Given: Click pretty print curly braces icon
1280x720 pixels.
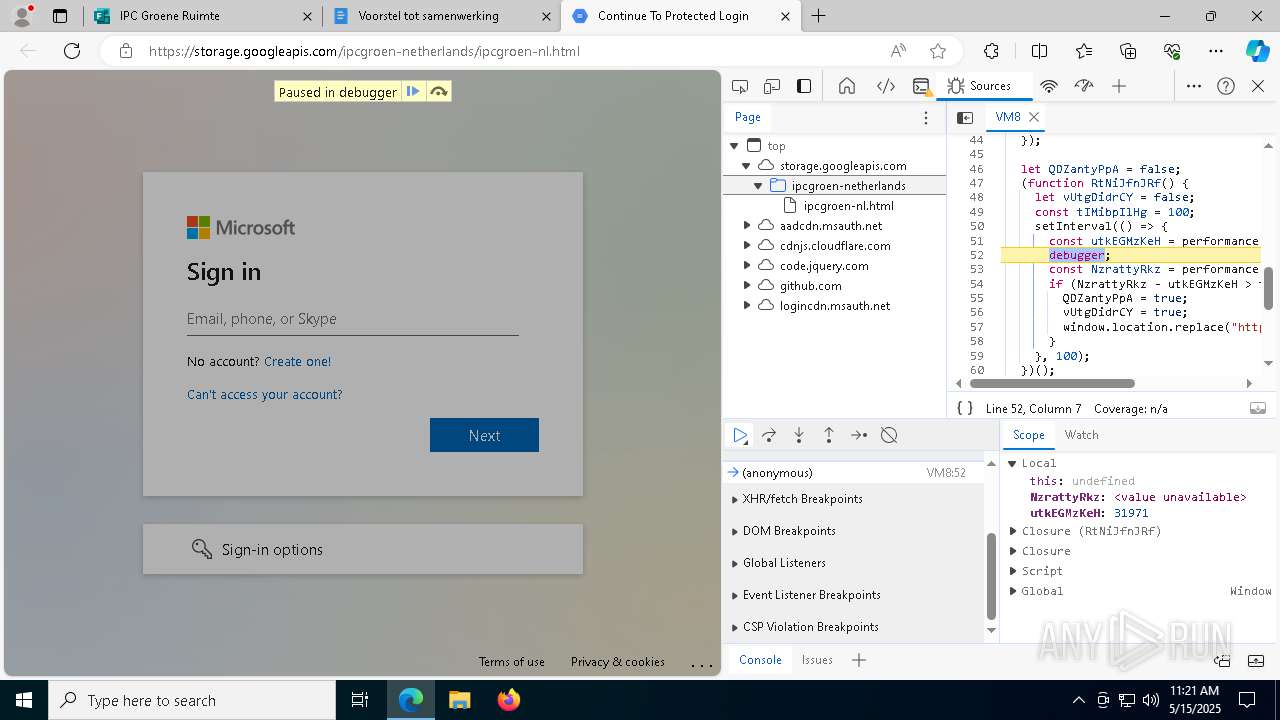Looking at the screenshot, I should coord(965,408).
